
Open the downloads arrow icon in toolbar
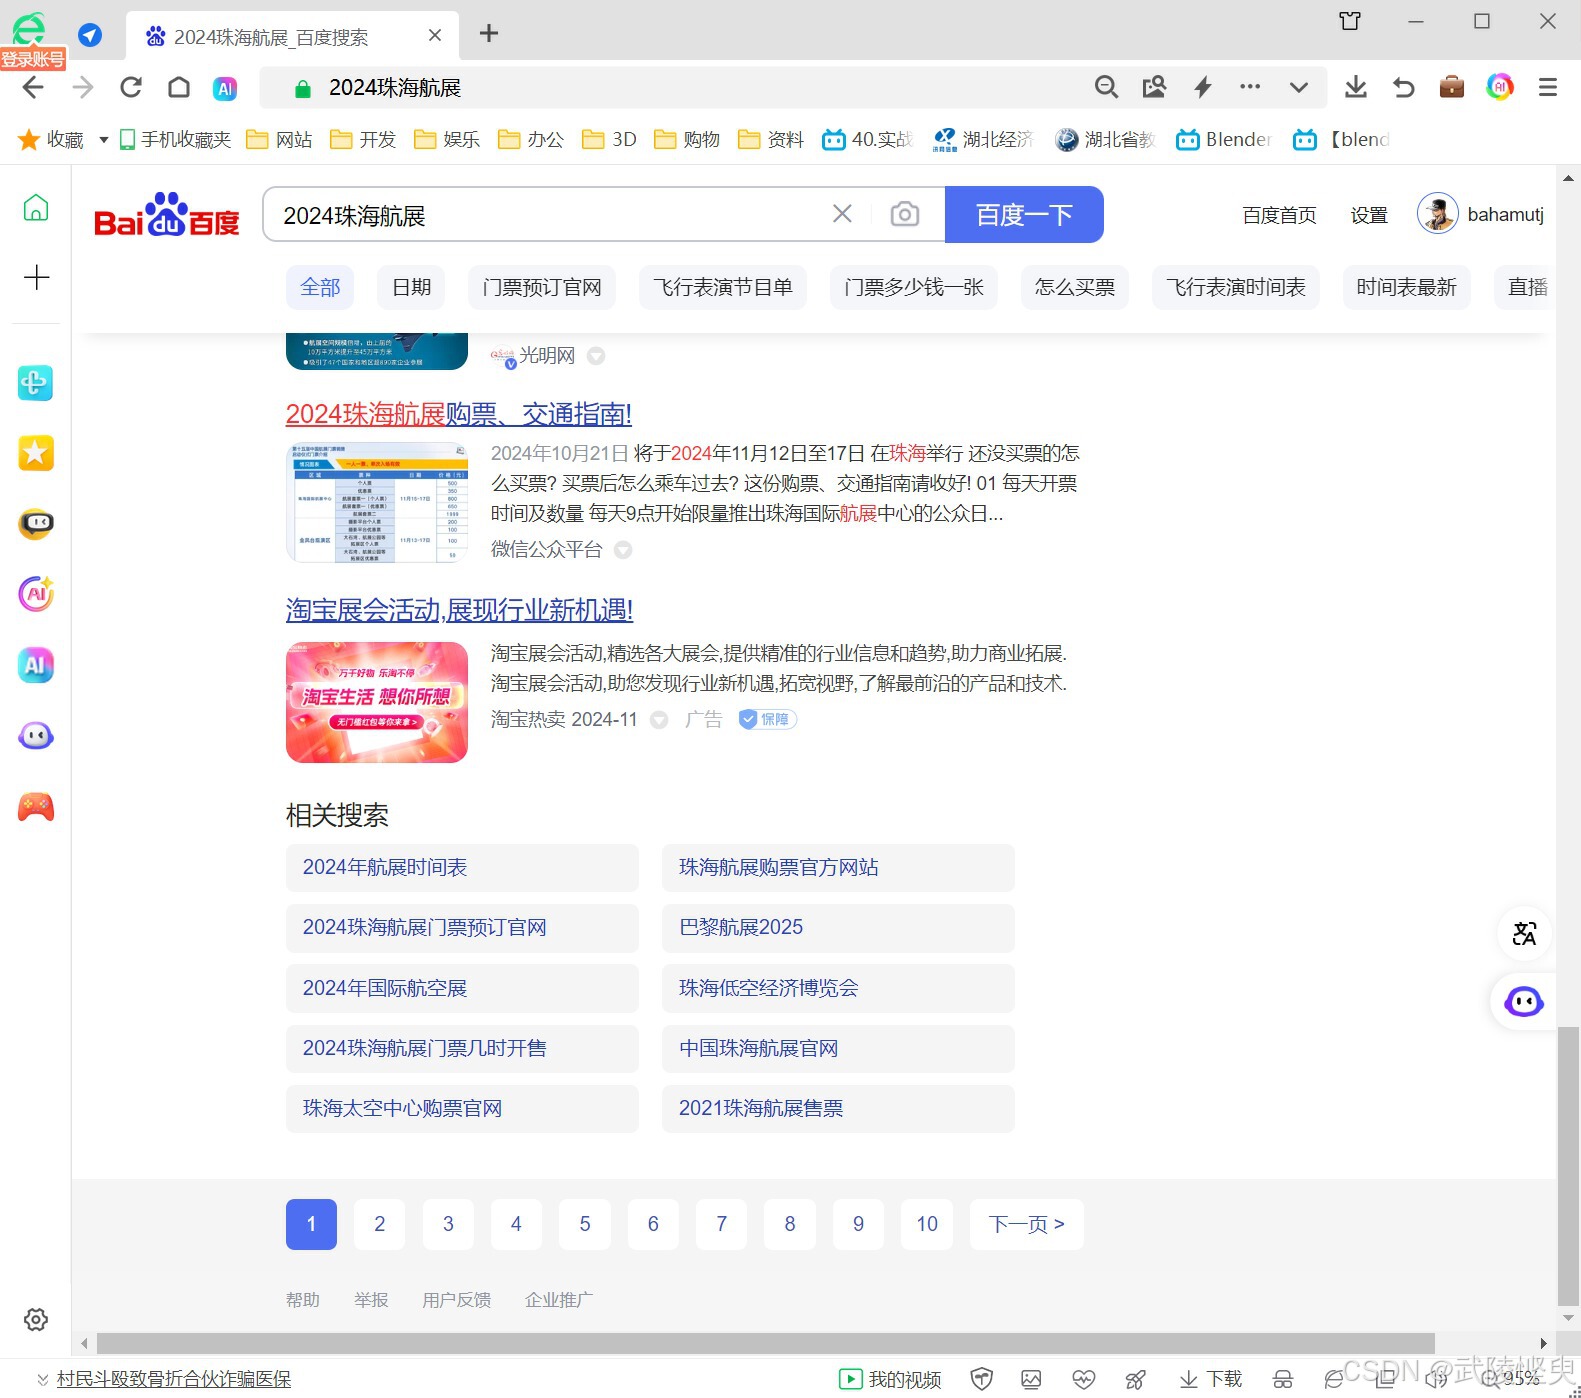coord(1356,87)
